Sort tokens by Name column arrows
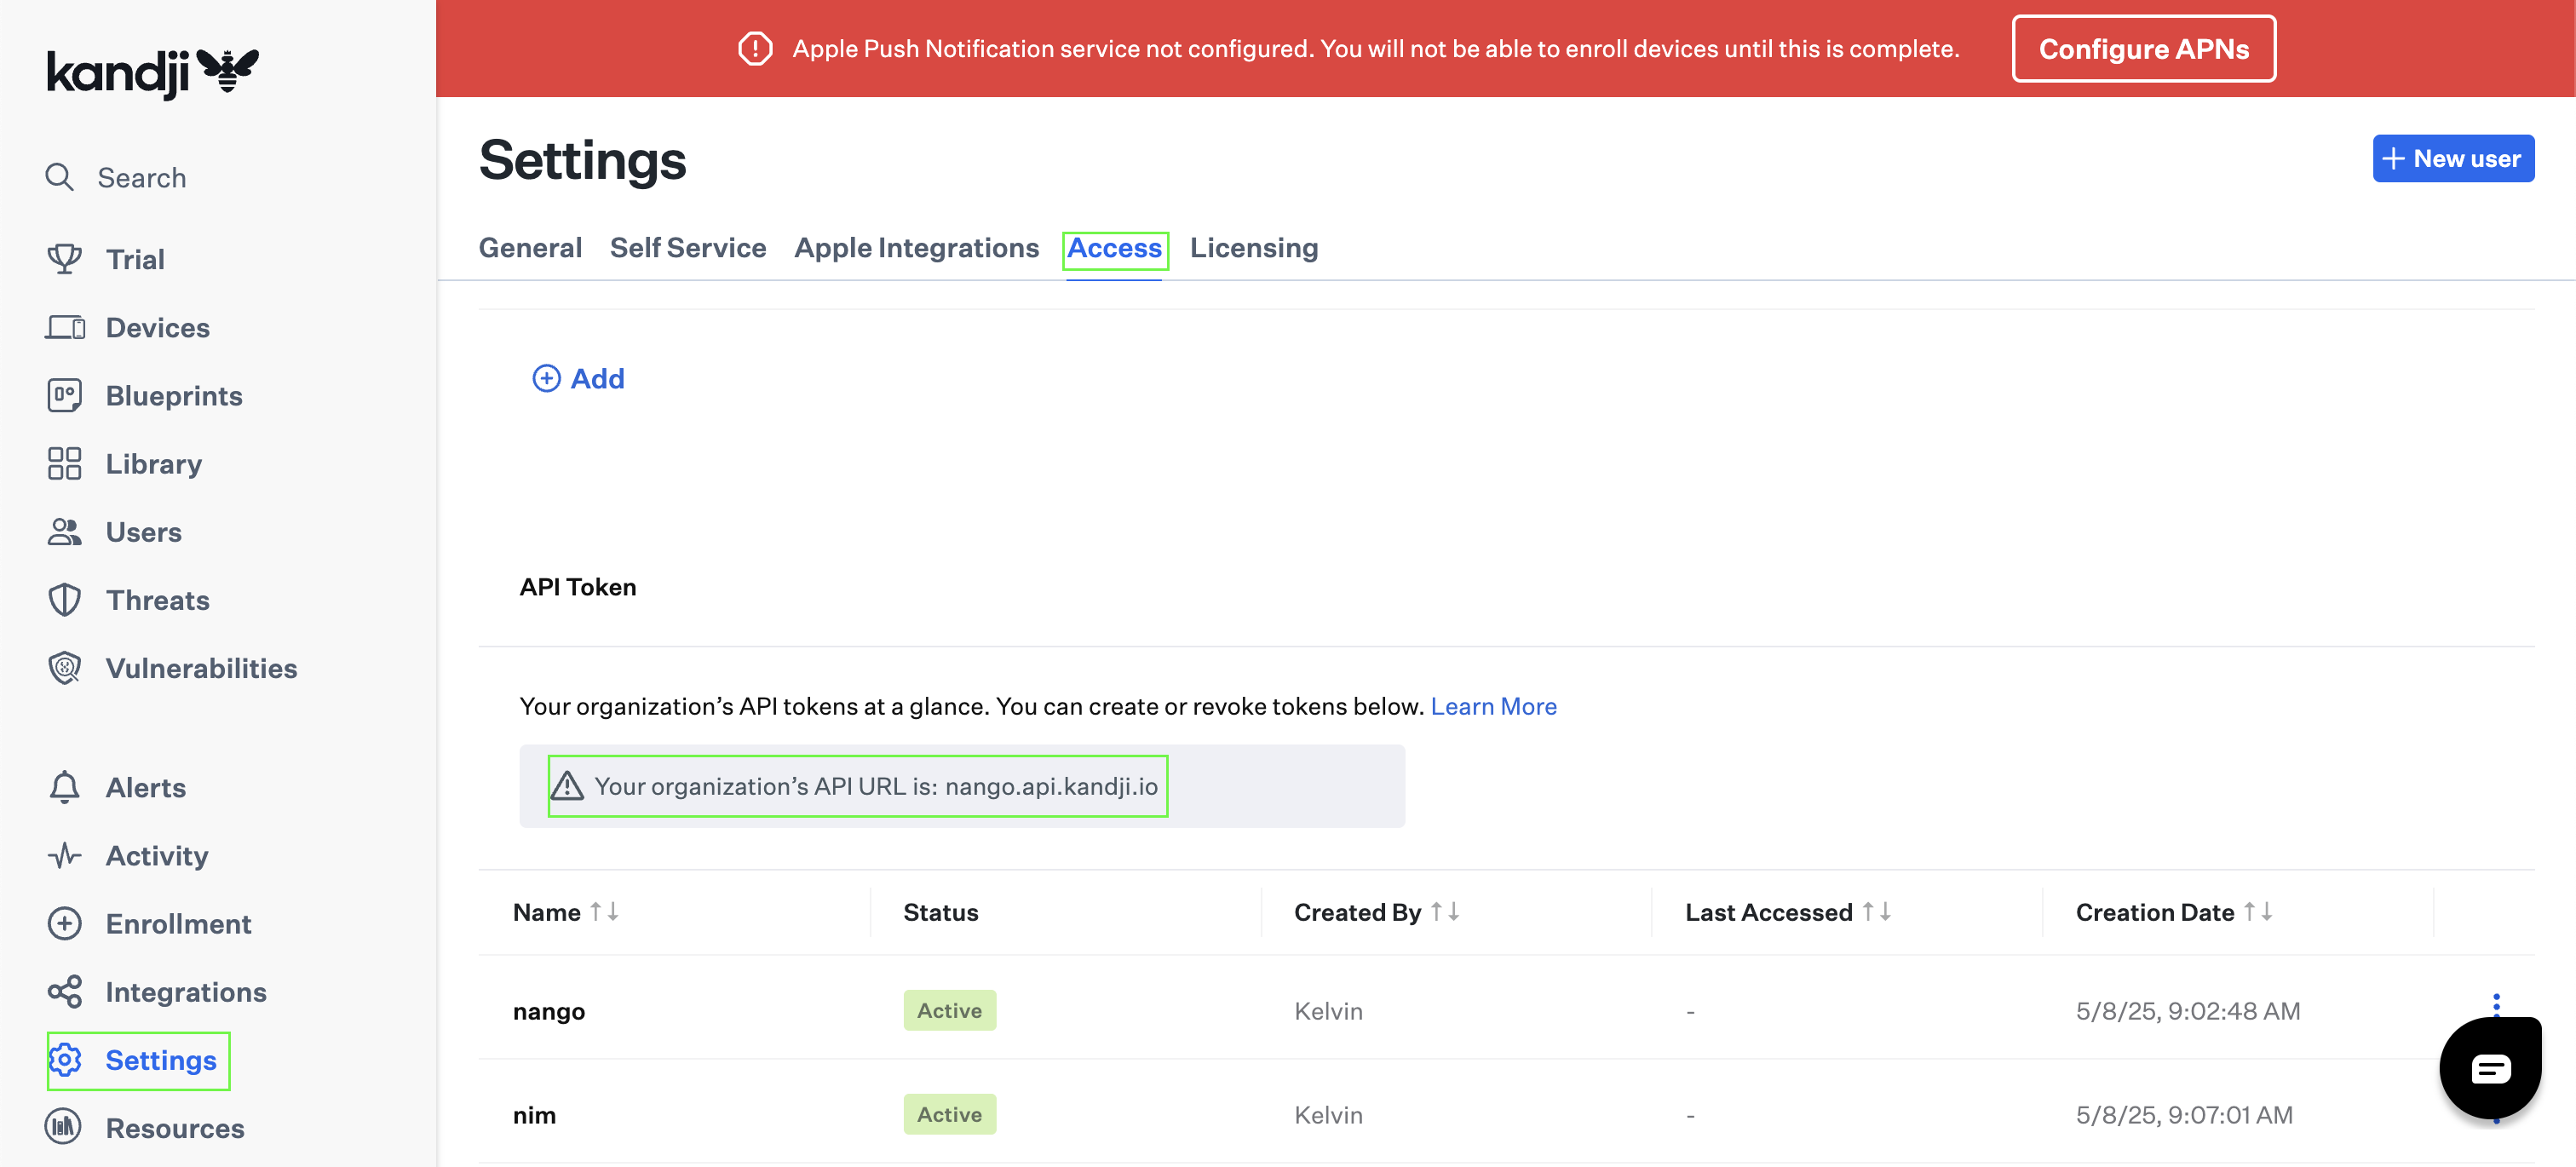Image resolution: width=2576 pixels, height=1167 pixels. coord(604,911)
